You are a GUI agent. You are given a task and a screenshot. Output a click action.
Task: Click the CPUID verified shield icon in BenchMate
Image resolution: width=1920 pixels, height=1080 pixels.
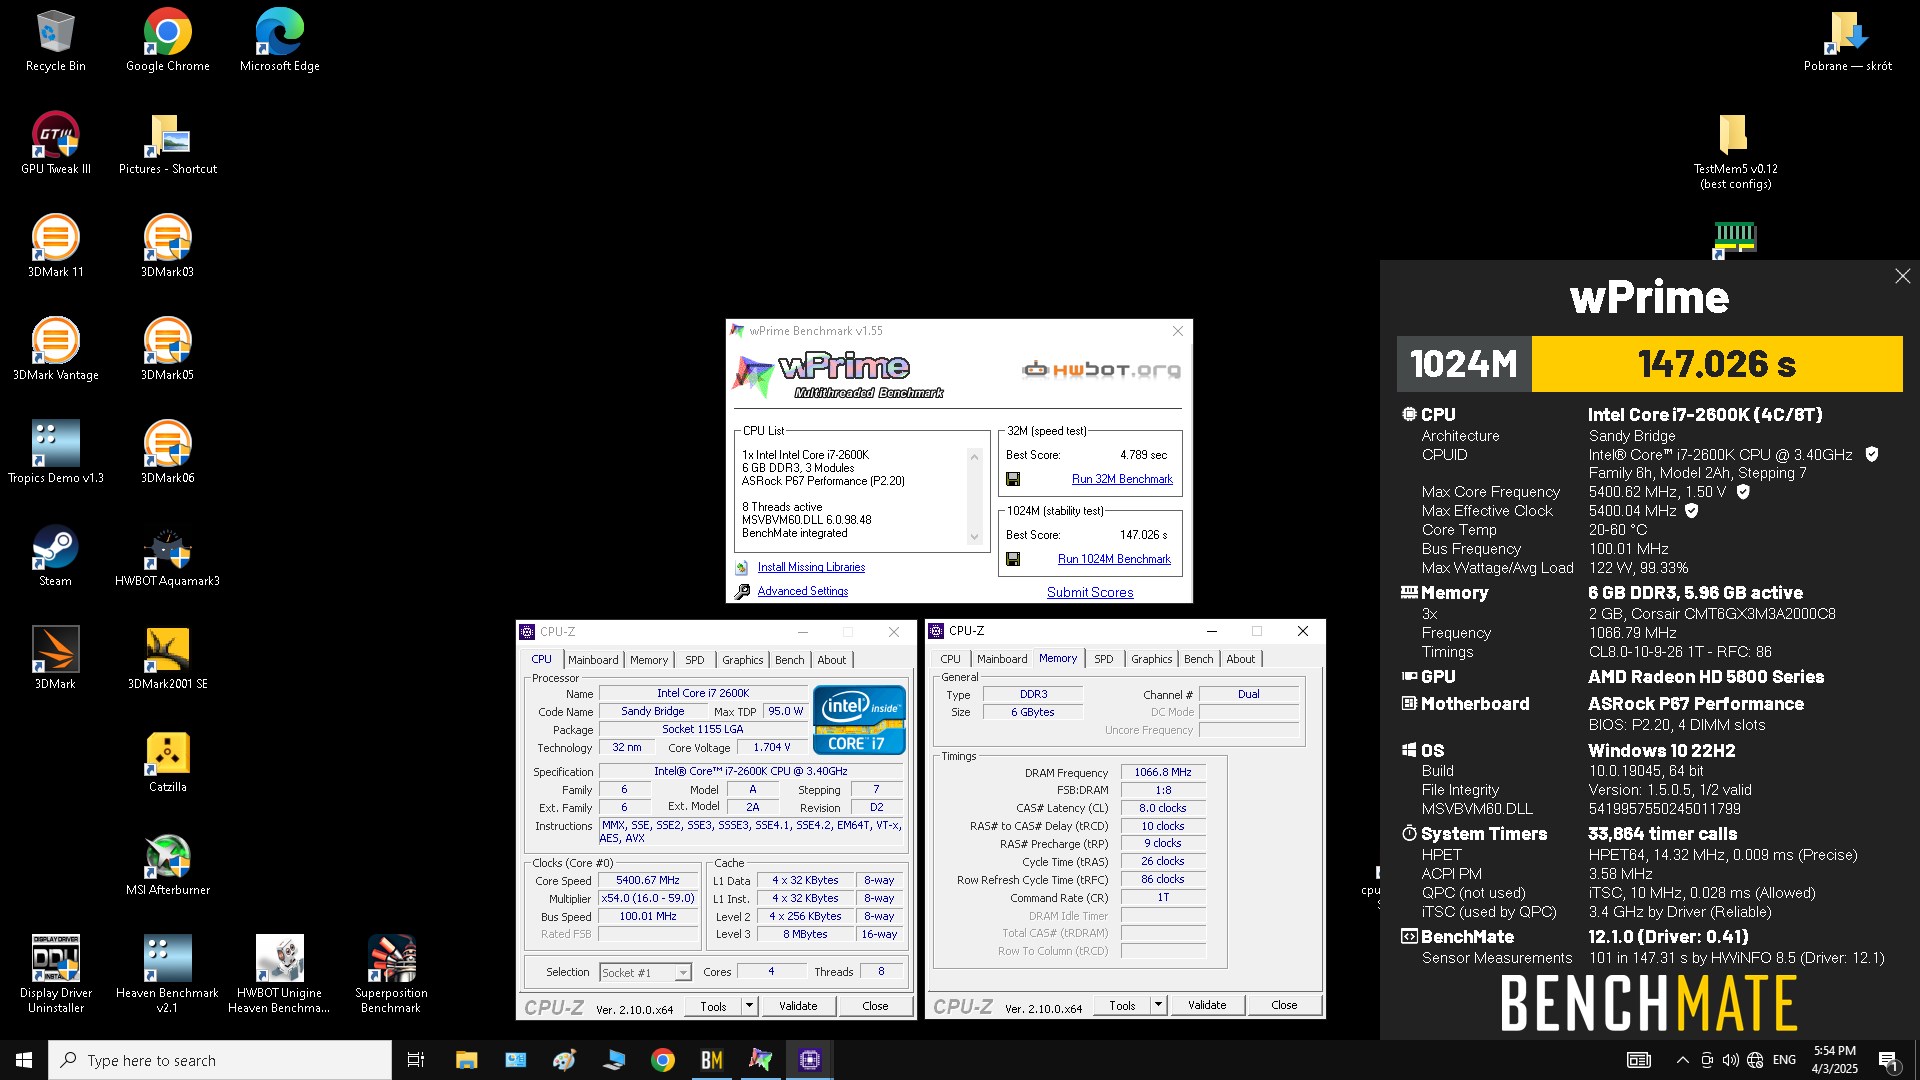tap(1872, 454)
